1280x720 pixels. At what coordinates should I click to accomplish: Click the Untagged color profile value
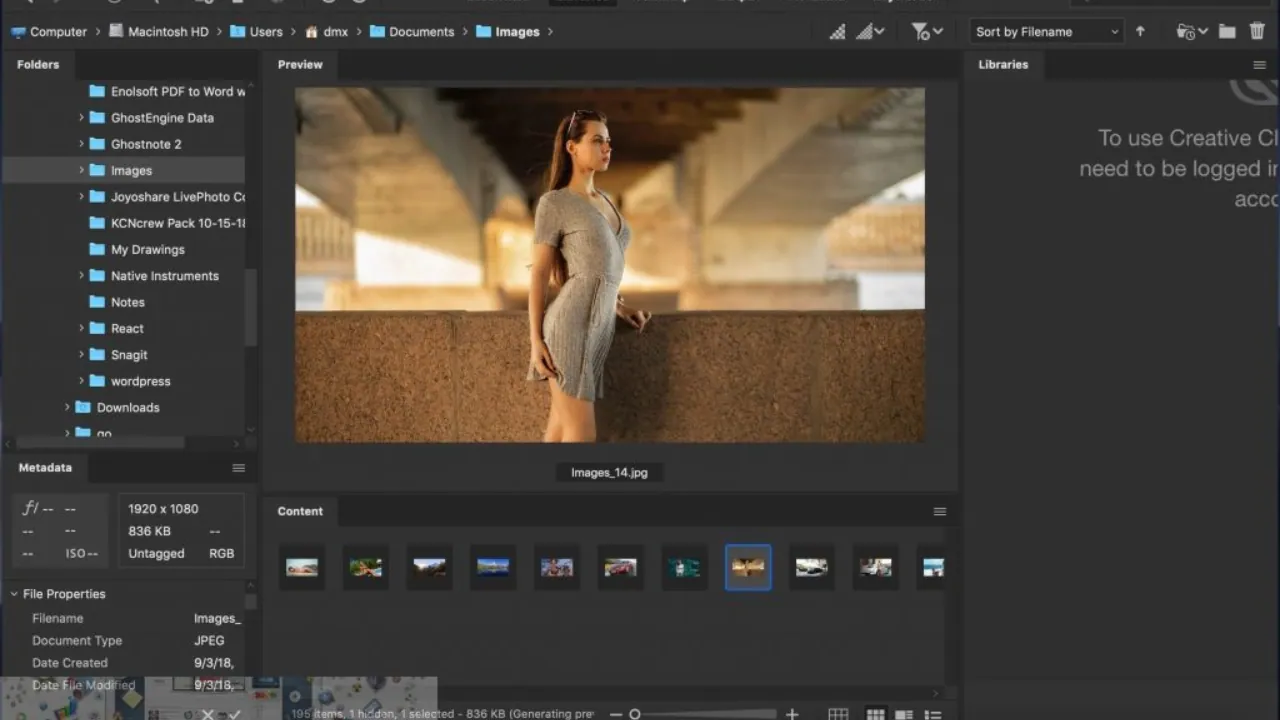156,553
